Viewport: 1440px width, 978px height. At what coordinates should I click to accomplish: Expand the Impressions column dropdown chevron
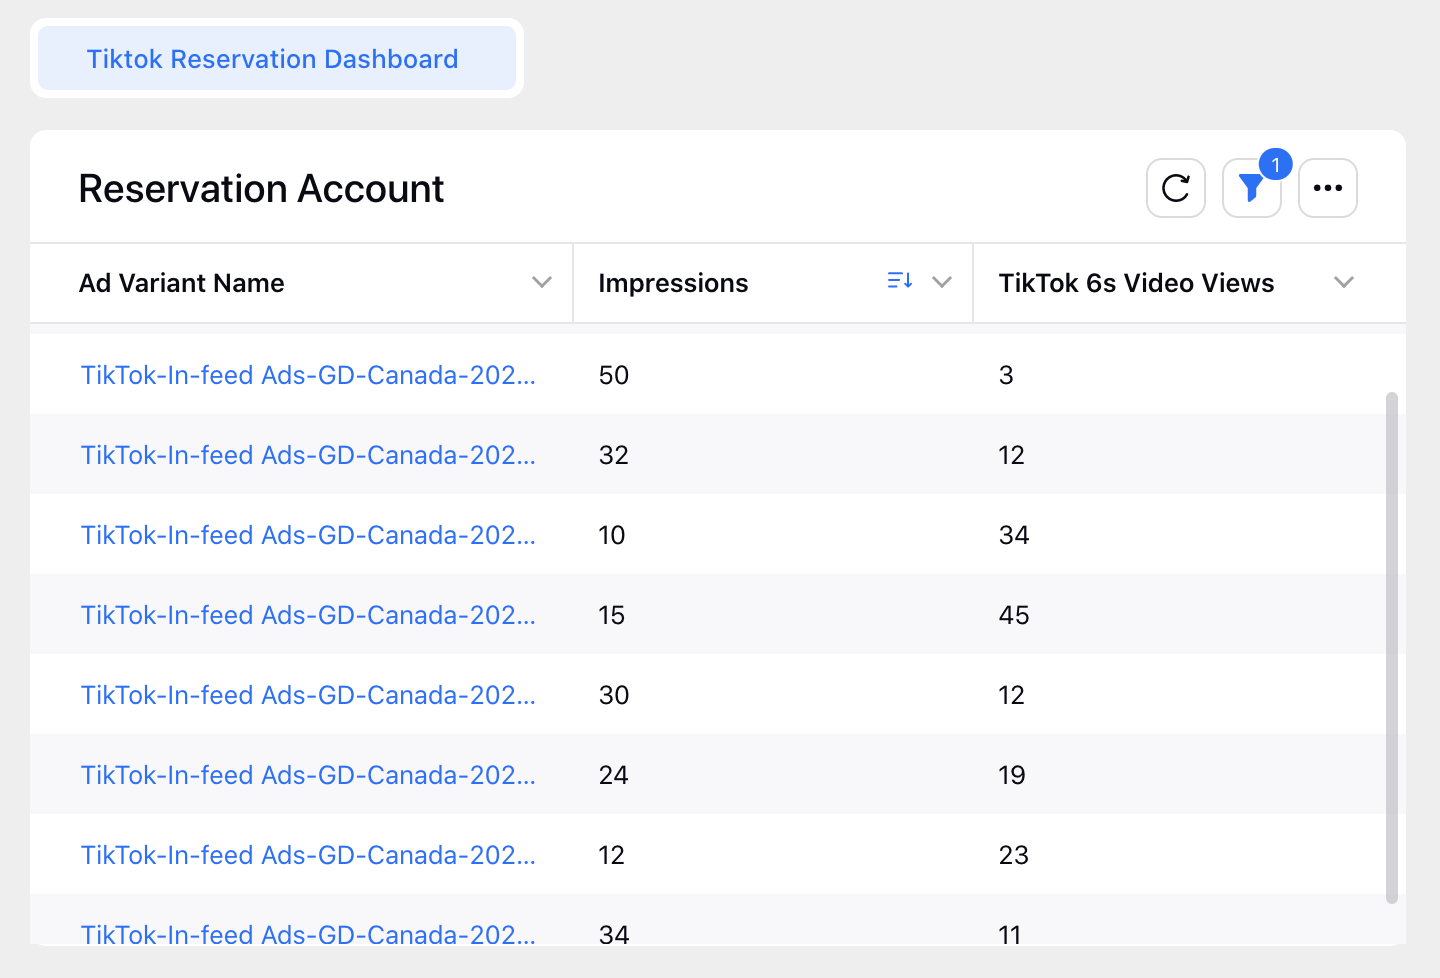pyautogui.click(x=942, y=282)
